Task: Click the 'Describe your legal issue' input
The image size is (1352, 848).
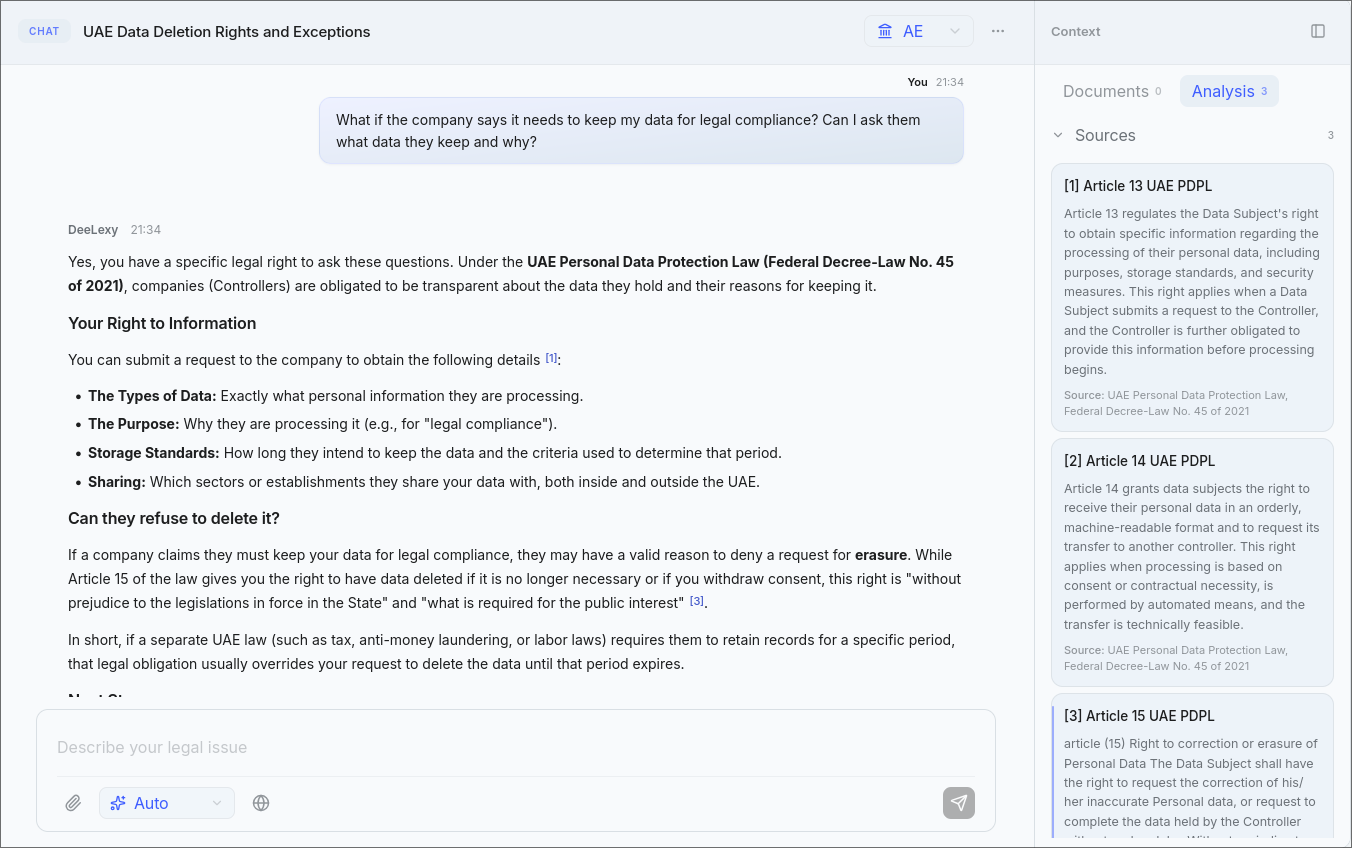Action: pos(516,747)
